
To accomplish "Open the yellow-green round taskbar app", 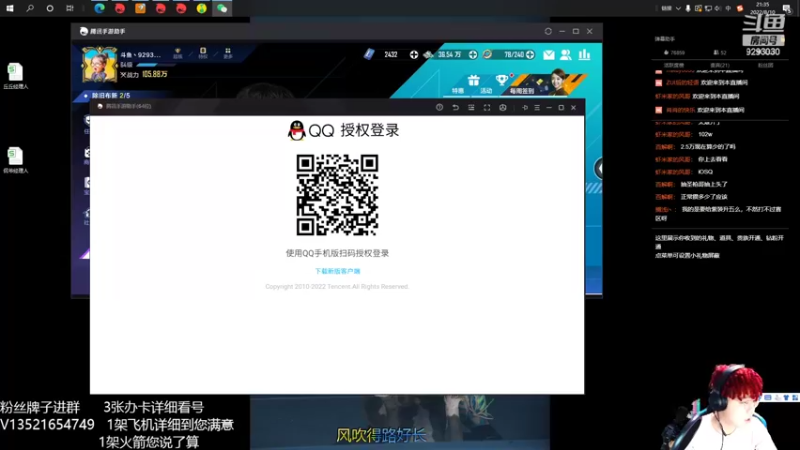I will pyautogui.click(x=202, y=8).
